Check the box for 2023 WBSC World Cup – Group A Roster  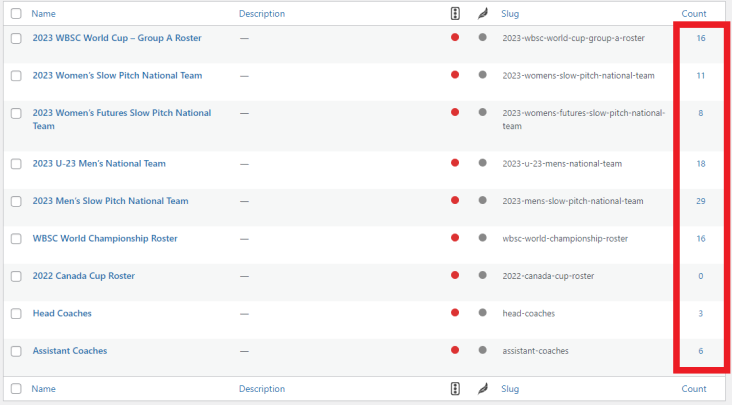pos(16,38)
